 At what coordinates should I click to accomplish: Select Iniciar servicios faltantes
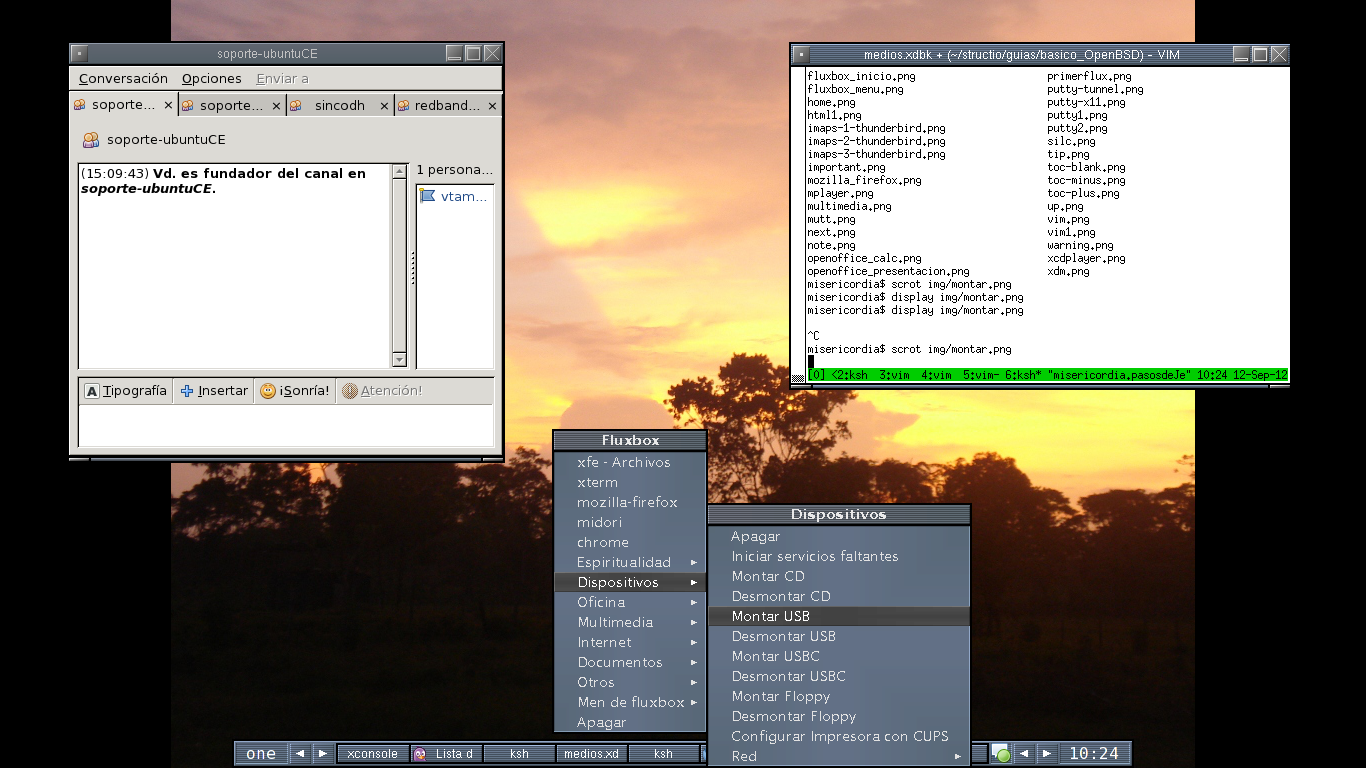[839, 556]
